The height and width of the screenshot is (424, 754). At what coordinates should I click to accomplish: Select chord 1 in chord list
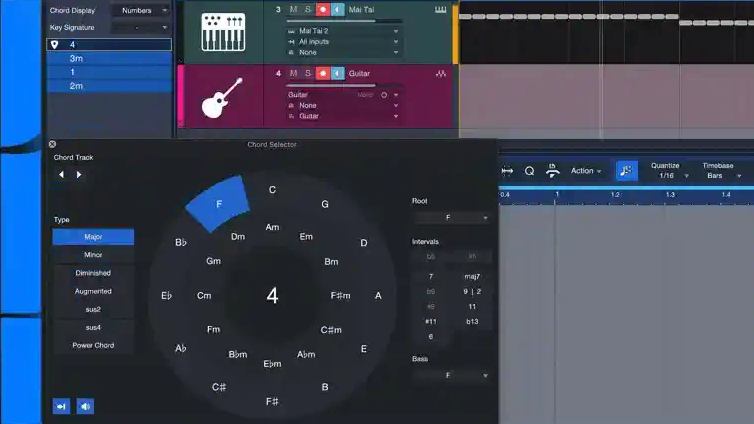(x=109, y=72)
